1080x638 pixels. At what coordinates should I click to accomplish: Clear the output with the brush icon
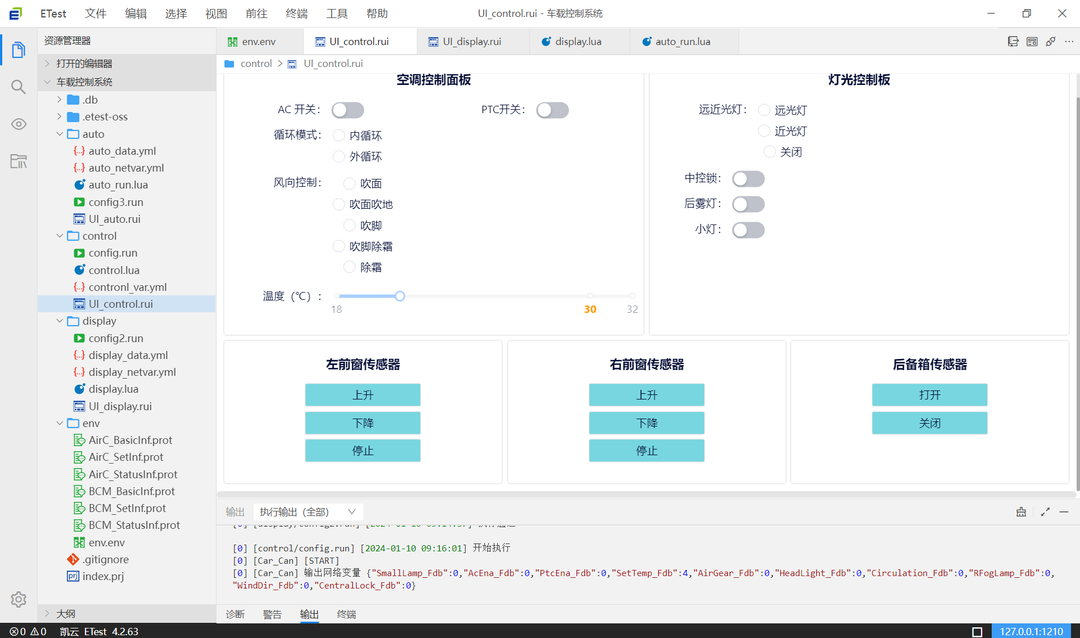point(1020,511)
